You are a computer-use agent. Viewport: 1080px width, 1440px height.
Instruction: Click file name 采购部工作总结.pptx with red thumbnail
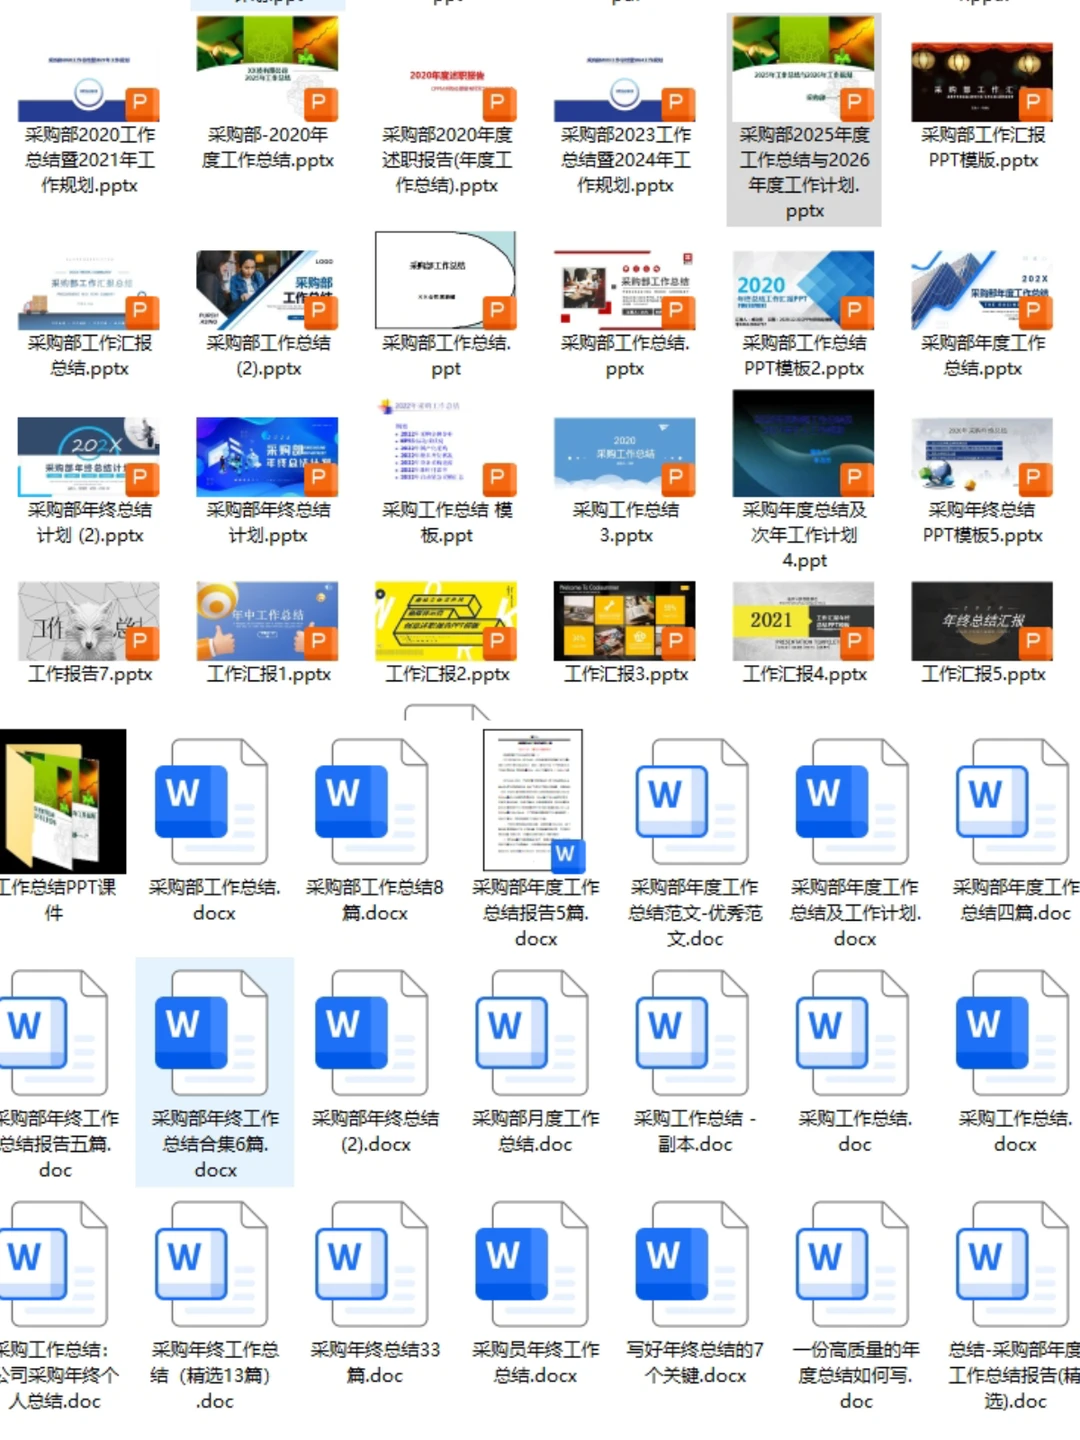pos(625,356)
